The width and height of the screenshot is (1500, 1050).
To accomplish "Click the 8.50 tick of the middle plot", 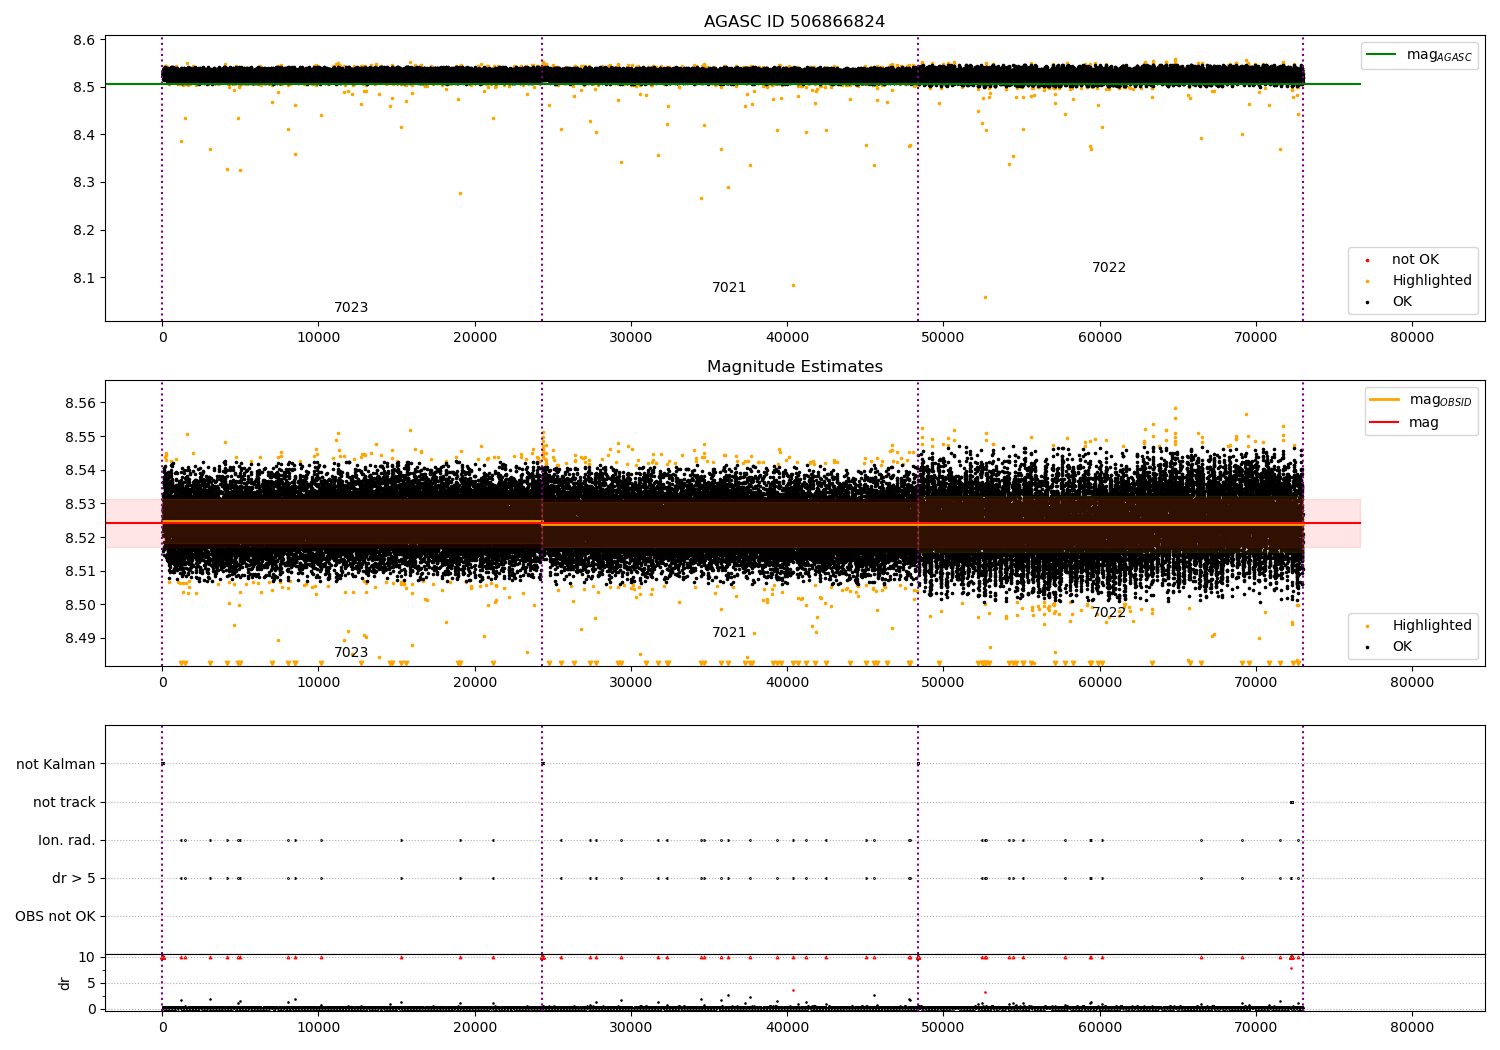I will pos(80,605).
